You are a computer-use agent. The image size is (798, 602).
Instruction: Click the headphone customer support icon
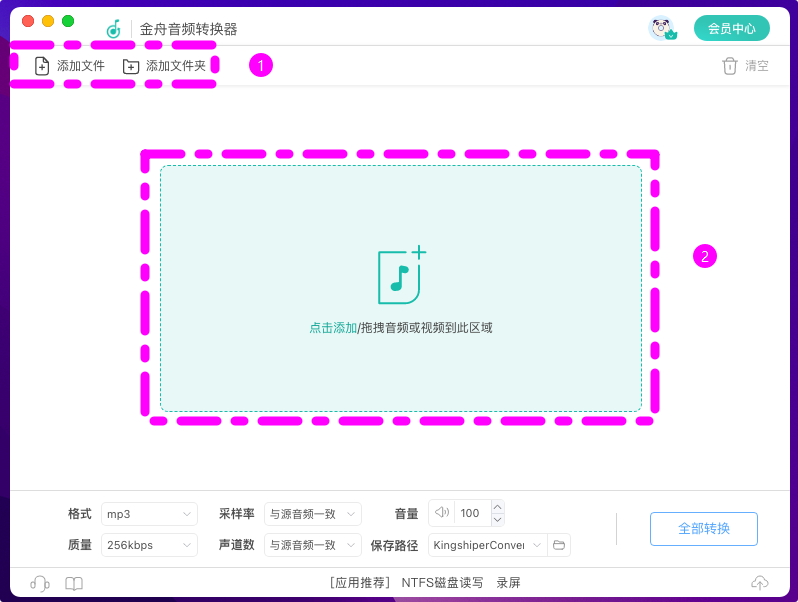(40, 583)
